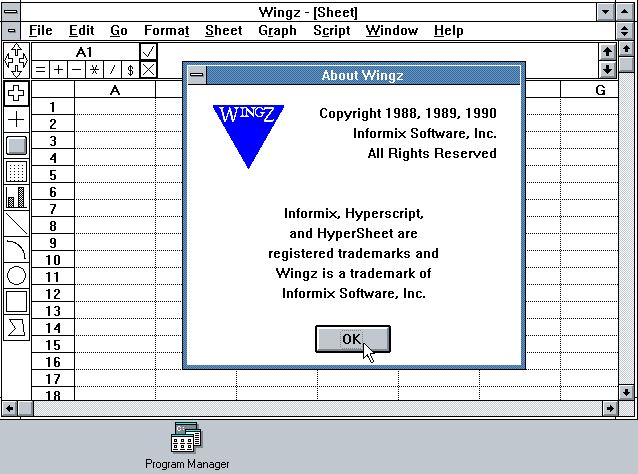Open the Sheet document control menu

(x=11, y=31)
